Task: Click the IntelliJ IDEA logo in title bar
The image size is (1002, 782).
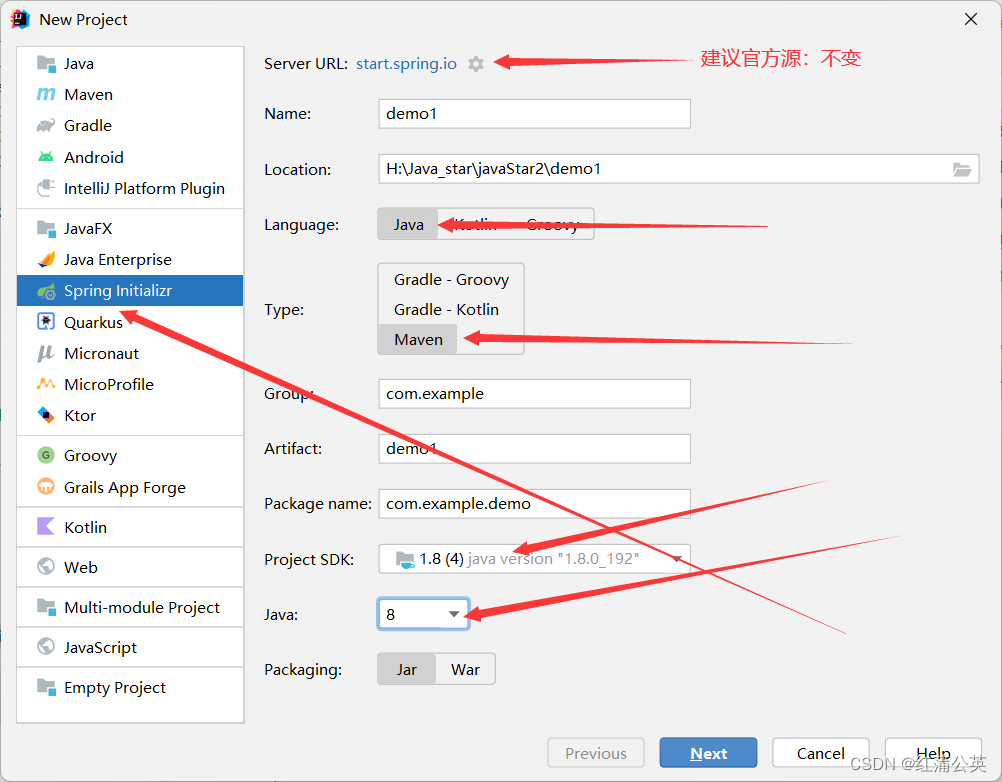Action: coord(20,19)
